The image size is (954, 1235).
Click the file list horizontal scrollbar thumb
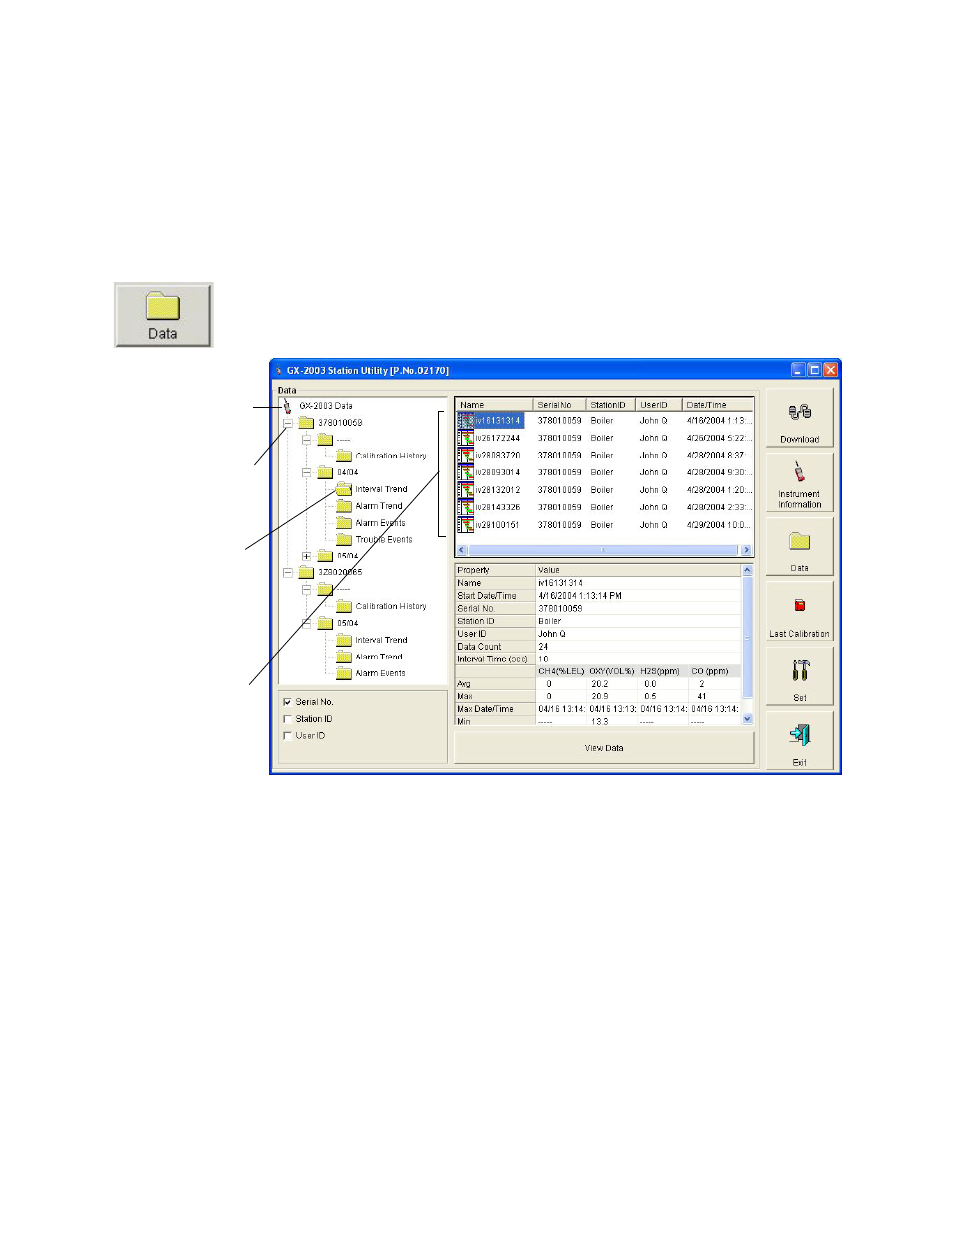click(x=603, y=550)
